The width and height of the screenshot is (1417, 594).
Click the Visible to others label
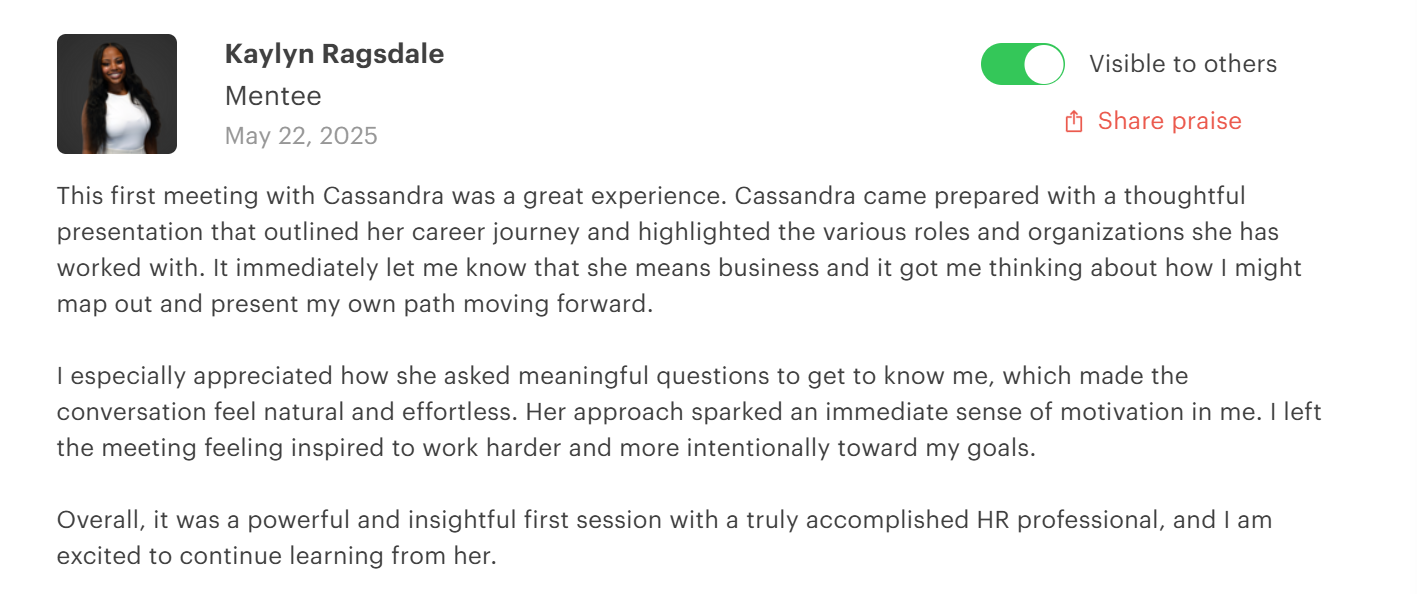coord(1183,64)
